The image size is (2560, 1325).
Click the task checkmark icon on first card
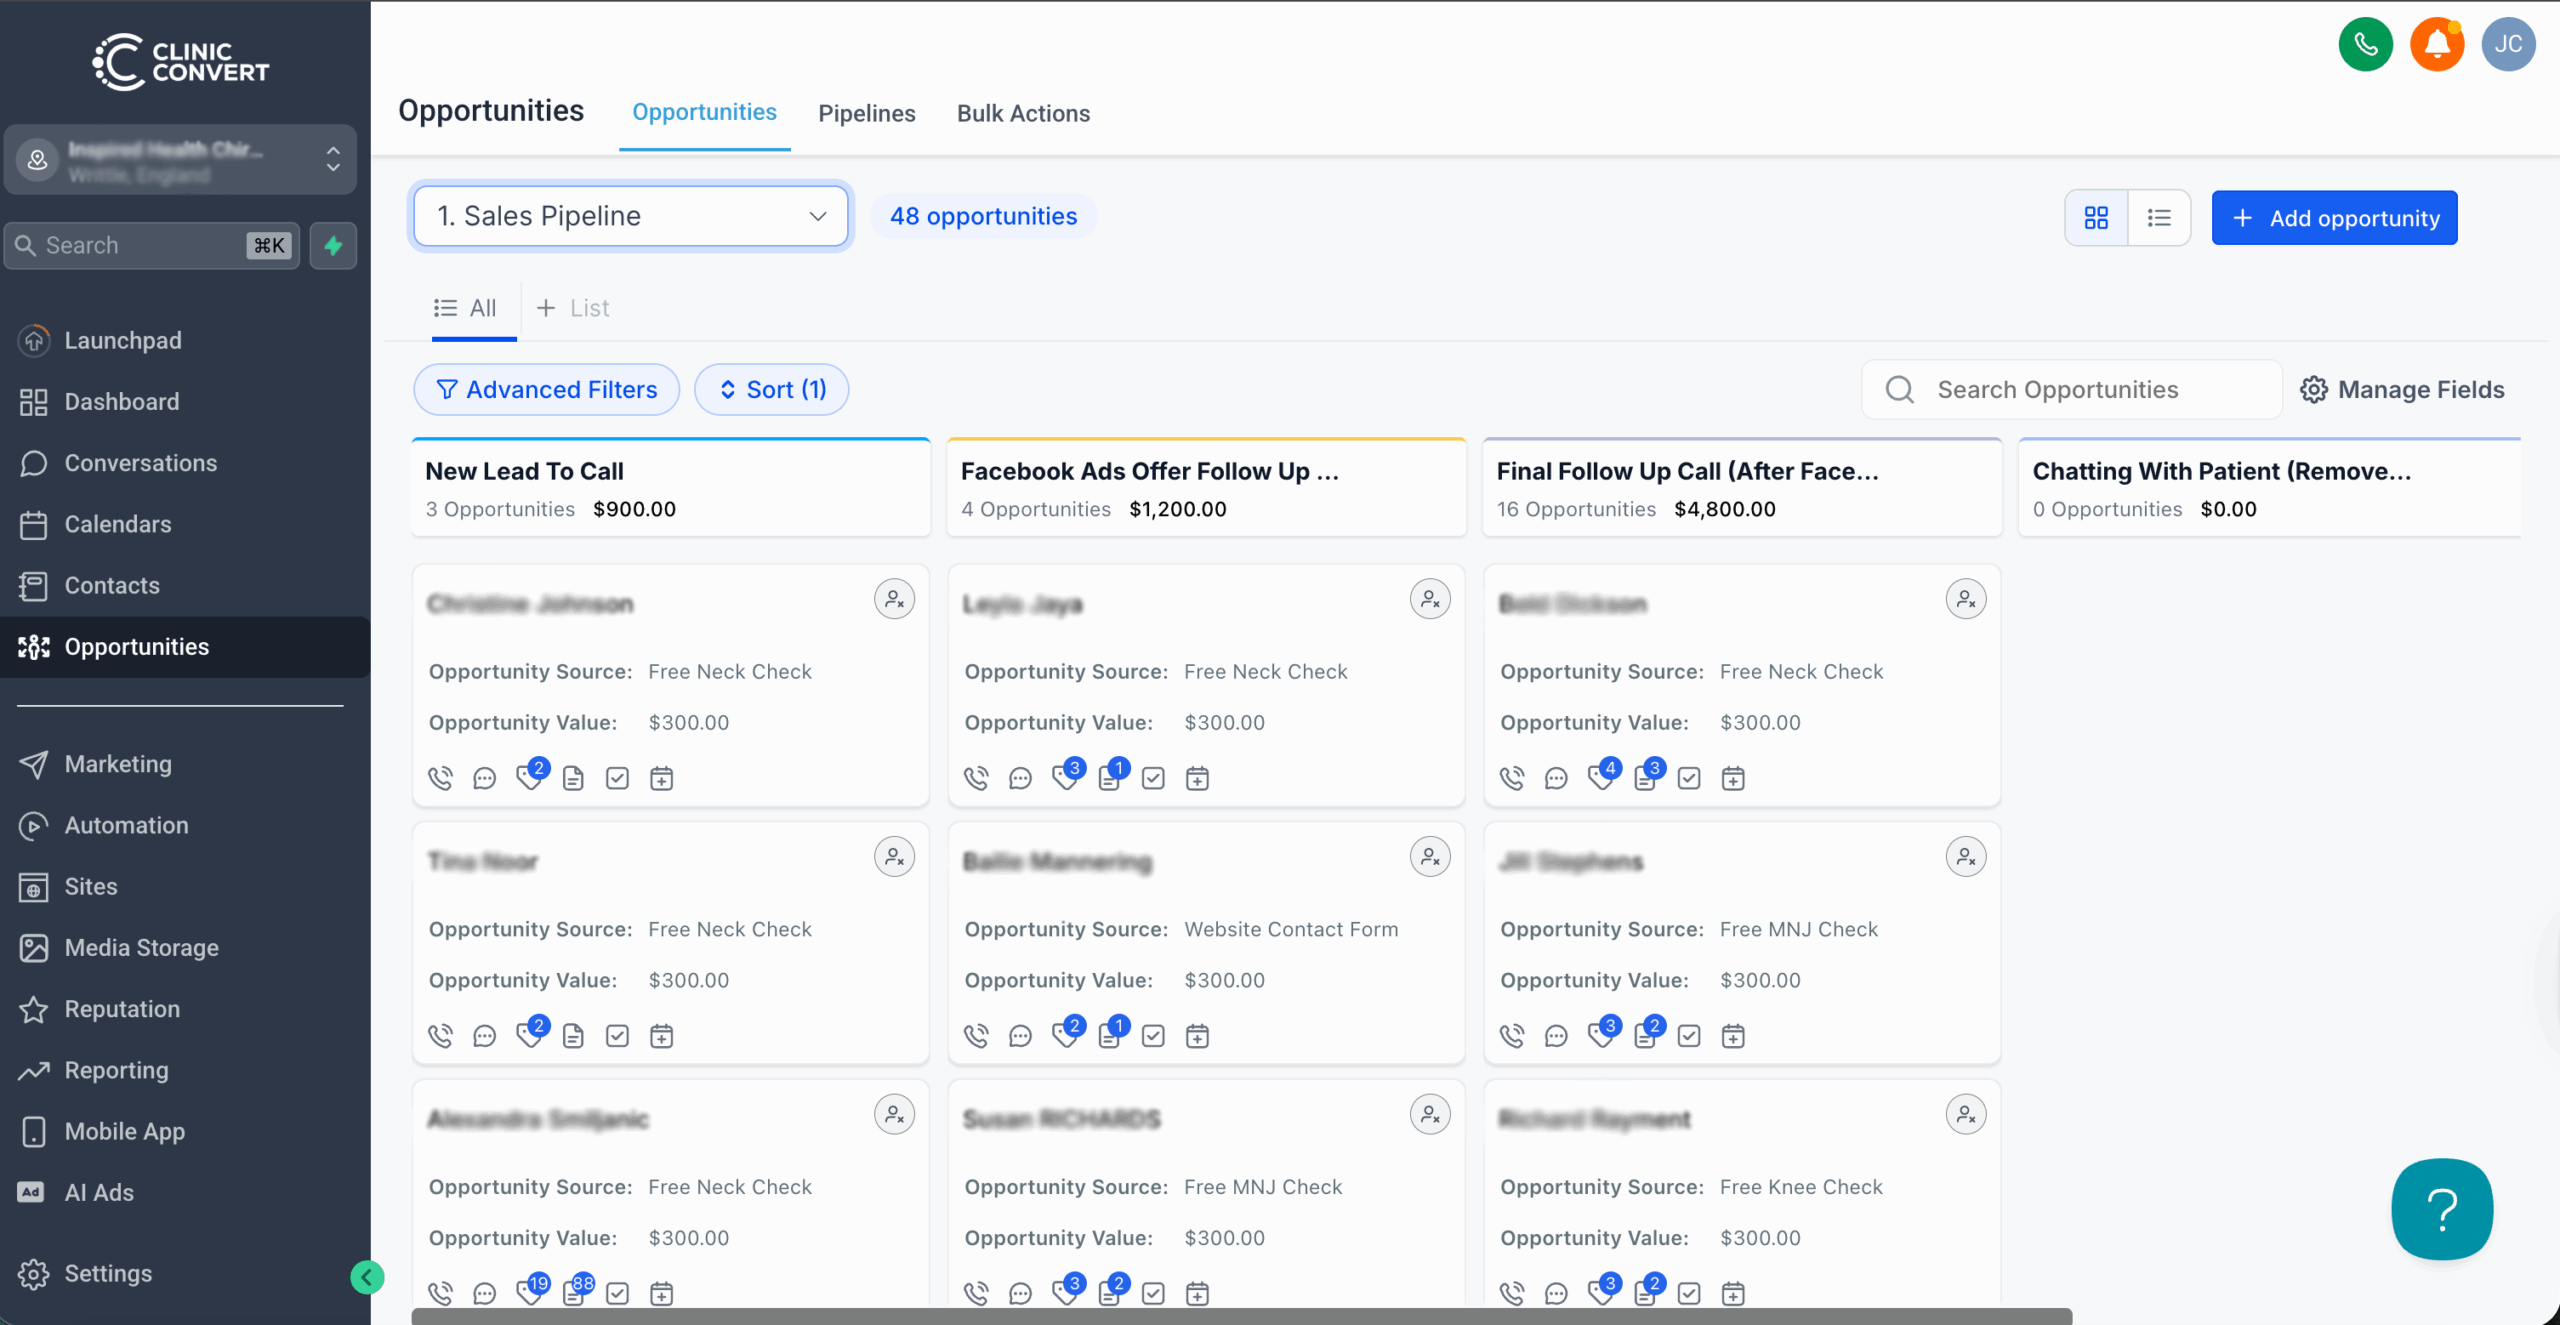click(617, 778)
